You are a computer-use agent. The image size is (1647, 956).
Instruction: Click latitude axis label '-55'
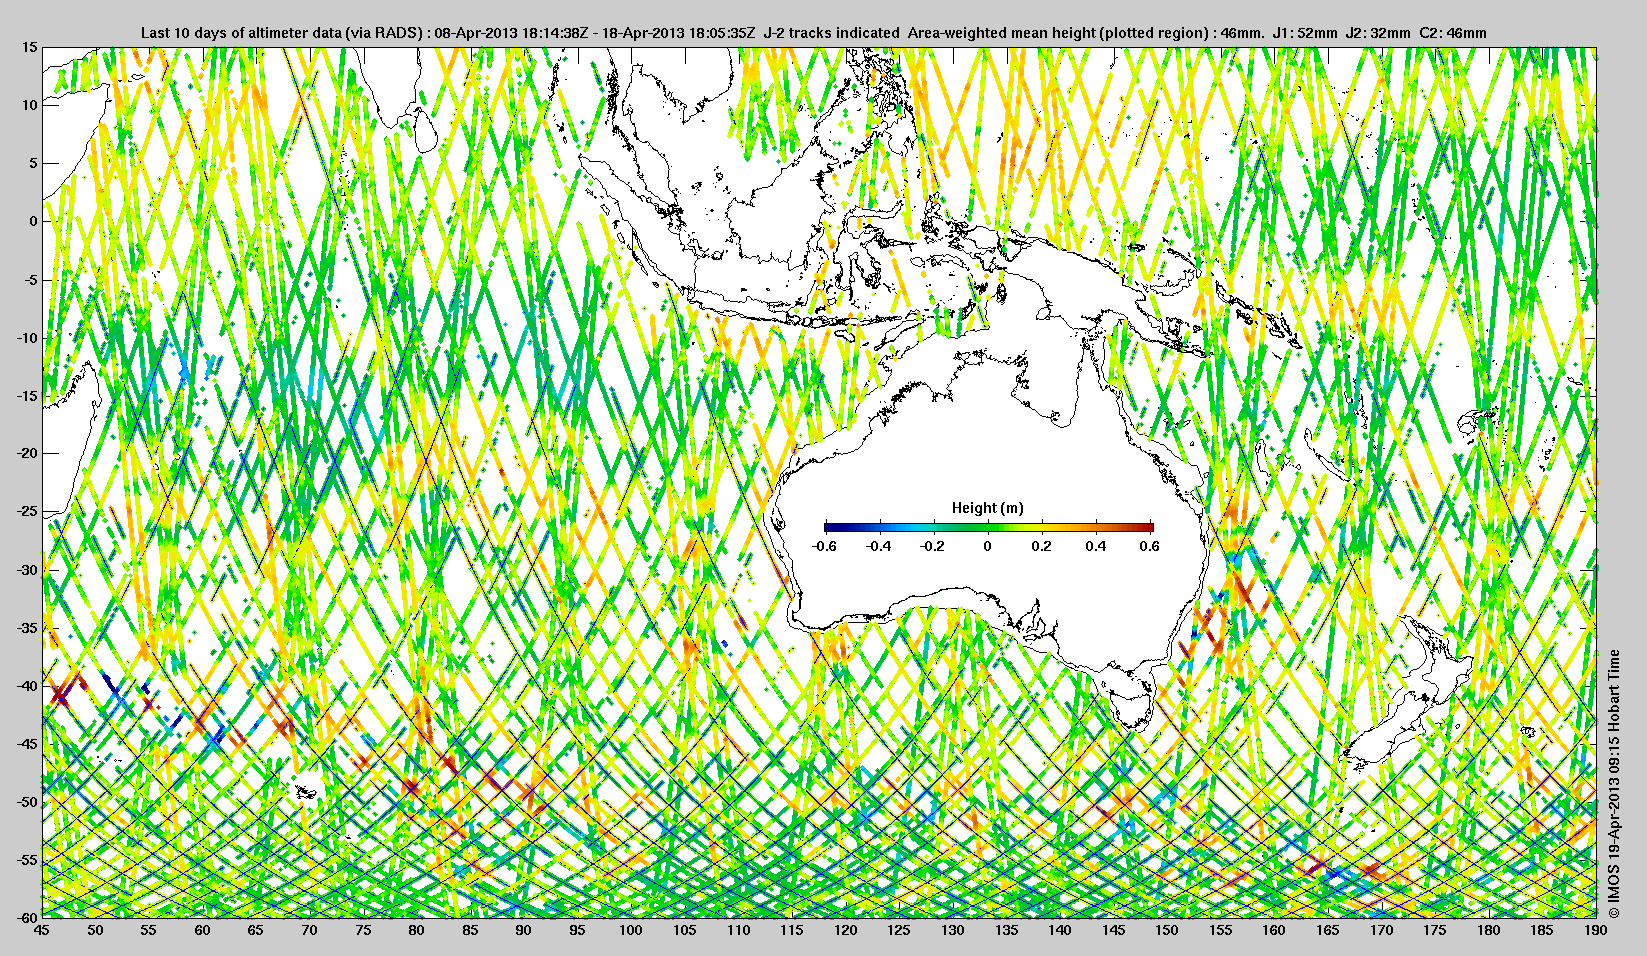coord(27,860)
